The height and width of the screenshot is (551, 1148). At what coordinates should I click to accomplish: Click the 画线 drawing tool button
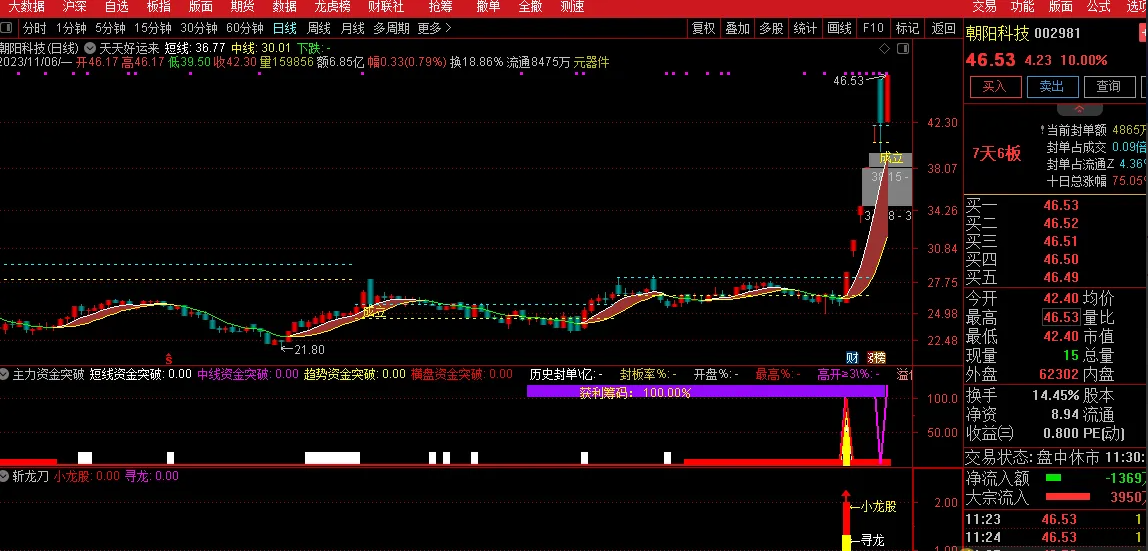[839, 28]
